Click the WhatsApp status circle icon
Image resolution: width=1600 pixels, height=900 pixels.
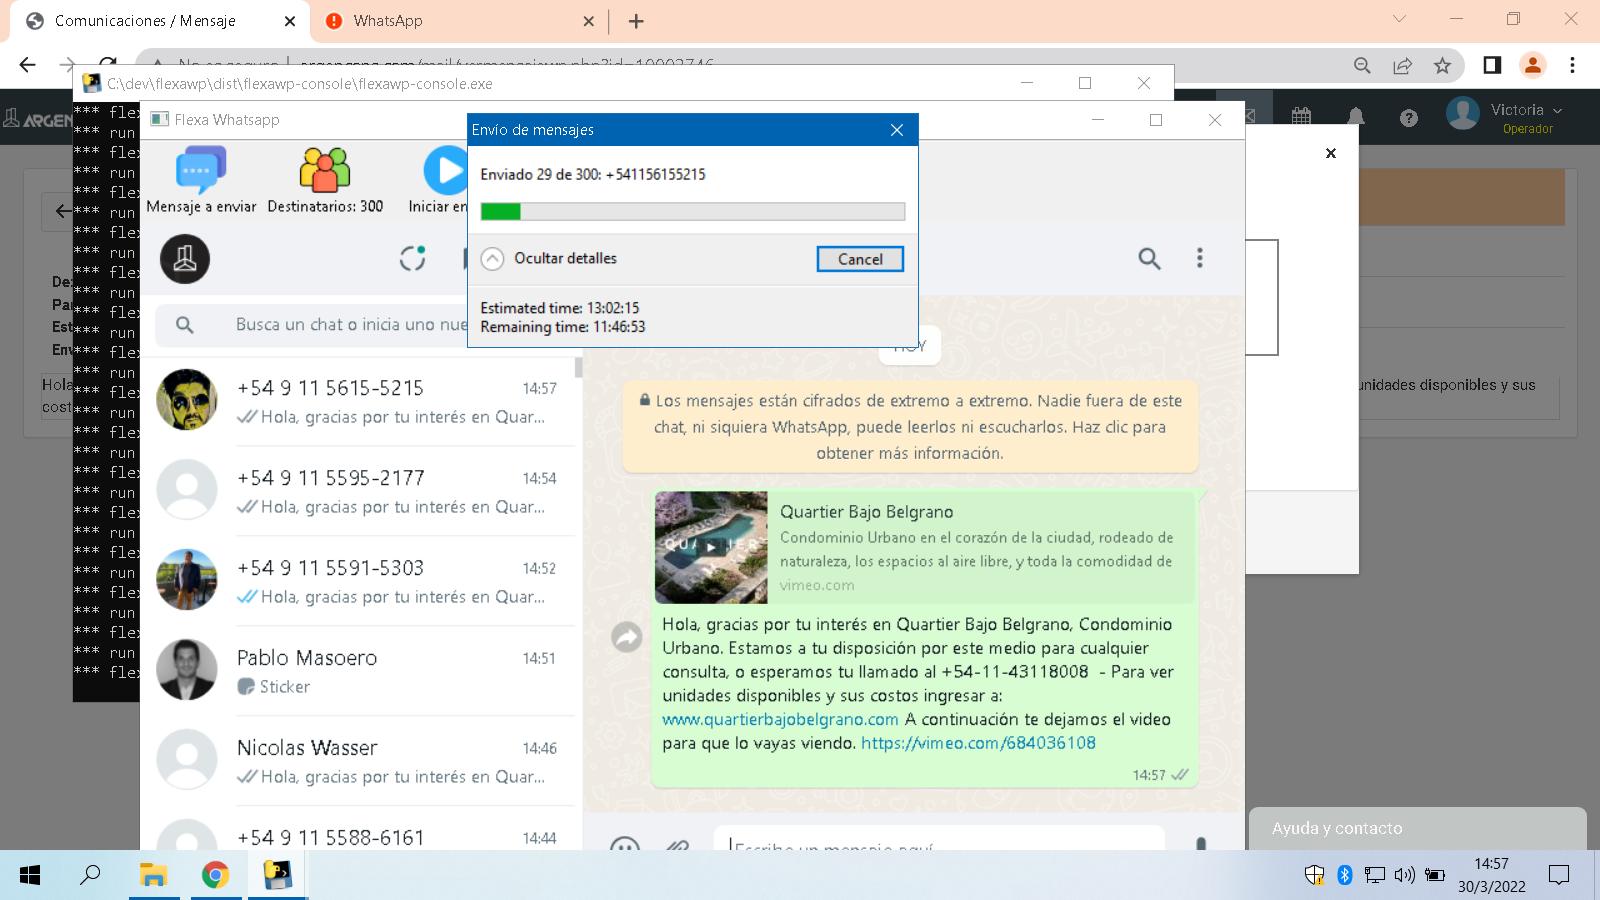pyautogui.click(x=413, y=259)
